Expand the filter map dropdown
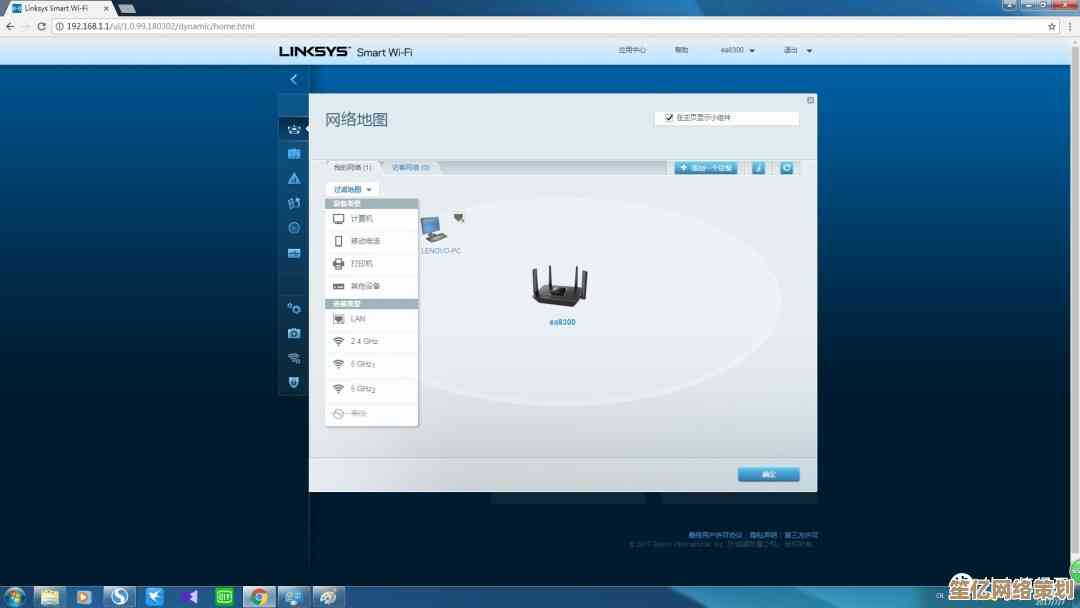 352,189
